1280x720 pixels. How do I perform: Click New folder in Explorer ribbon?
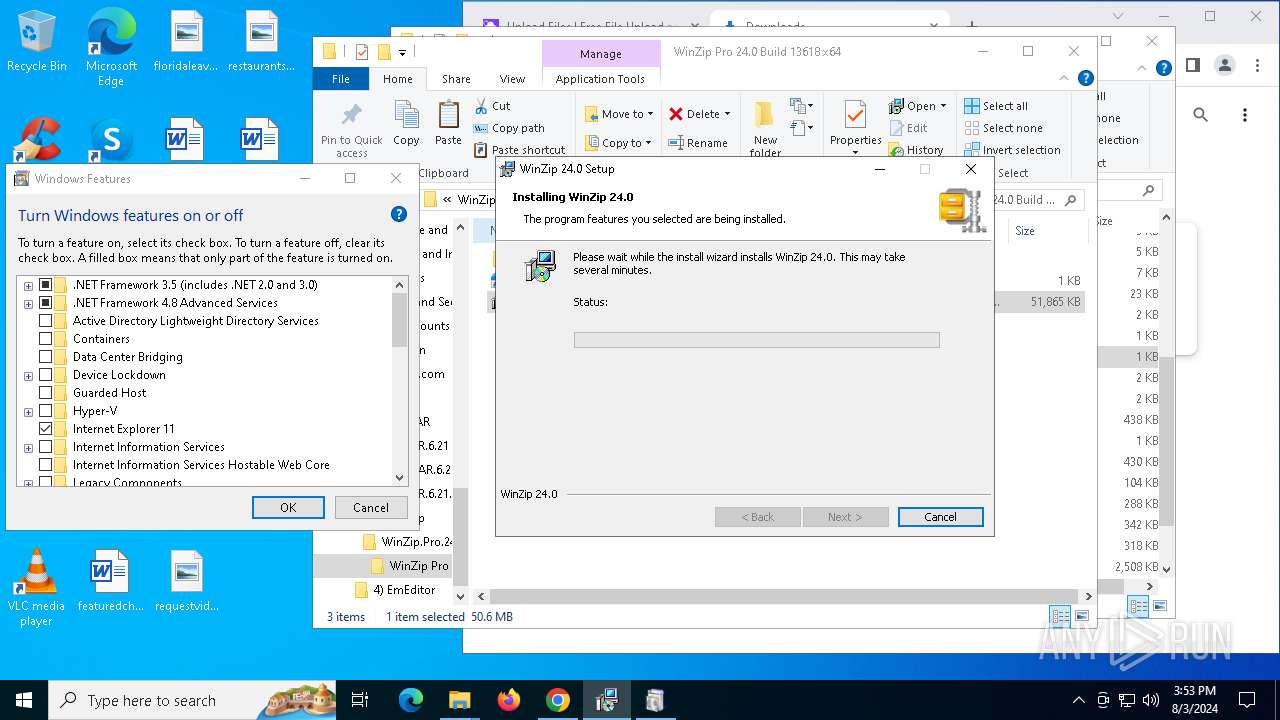[x=765, y=129]
